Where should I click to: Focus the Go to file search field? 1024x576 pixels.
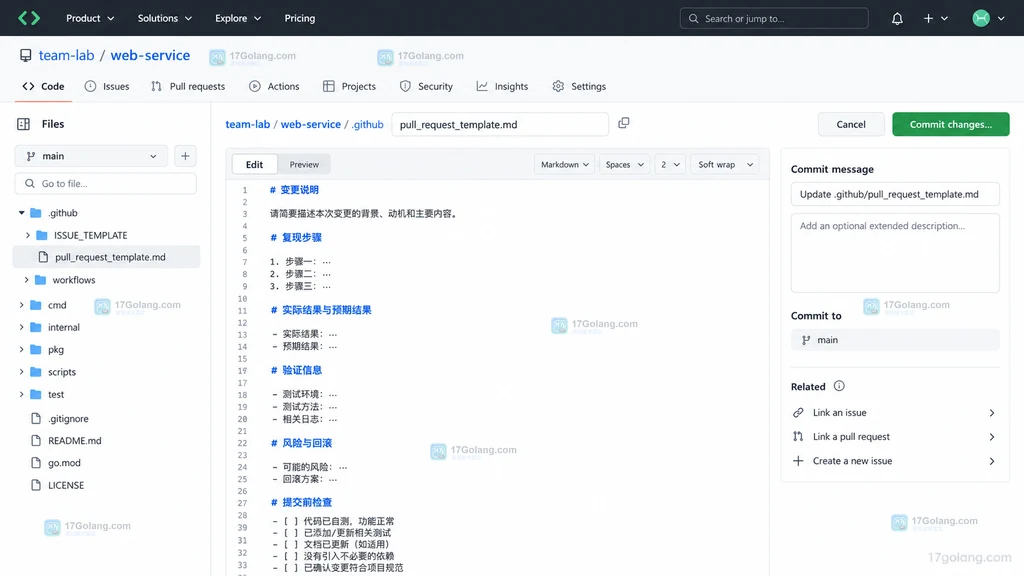coord(106,184)
